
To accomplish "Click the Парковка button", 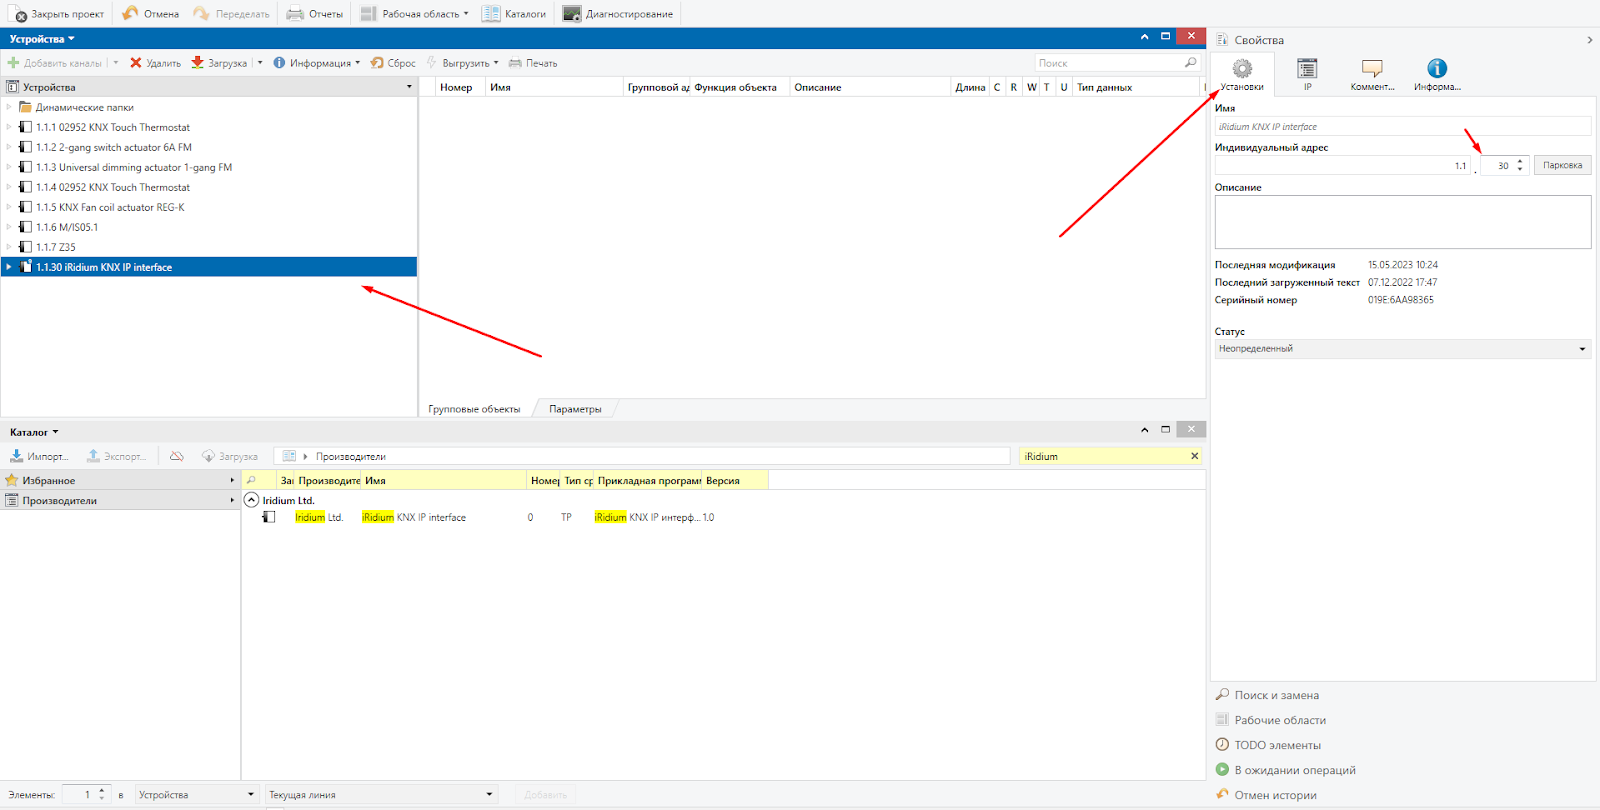I will pyautogui.click(x=1562, y=165).
